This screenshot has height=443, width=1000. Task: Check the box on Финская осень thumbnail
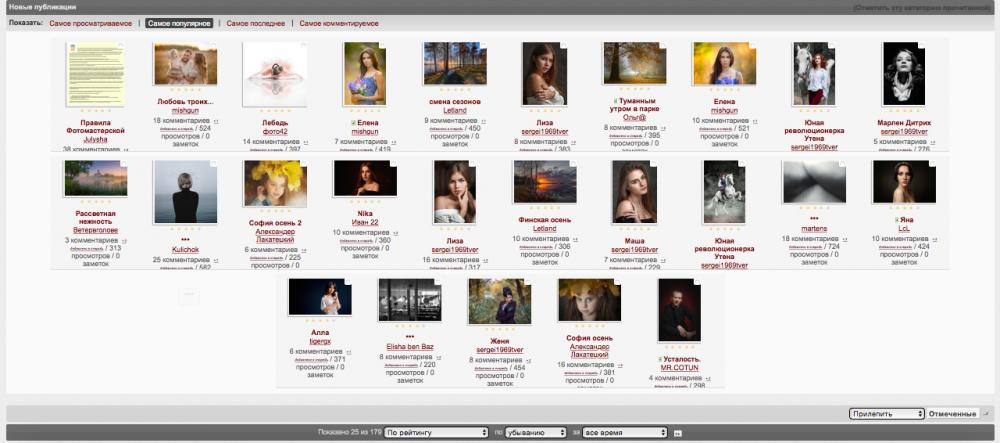click(573, 164)
